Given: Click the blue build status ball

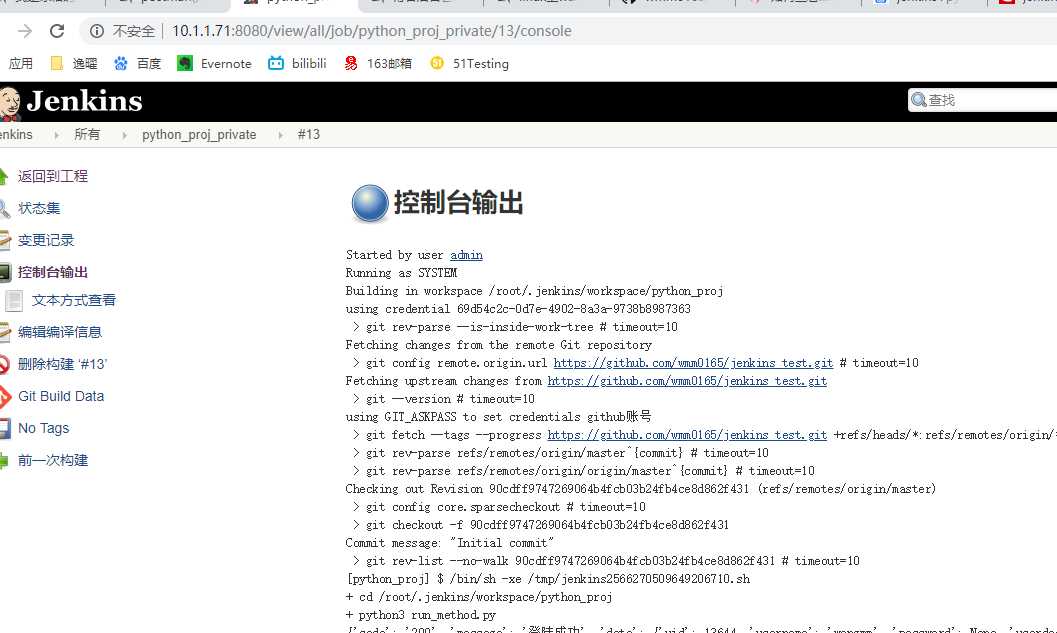Looking at the screenshot, I should tap(370, 203).
